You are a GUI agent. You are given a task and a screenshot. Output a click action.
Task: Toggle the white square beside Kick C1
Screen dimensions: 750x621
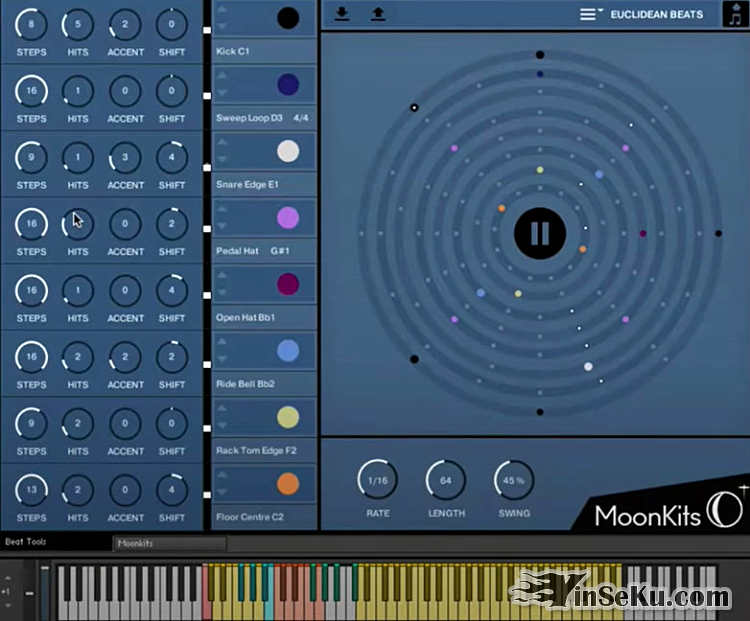pyautogui.click(x=207, y=30)
